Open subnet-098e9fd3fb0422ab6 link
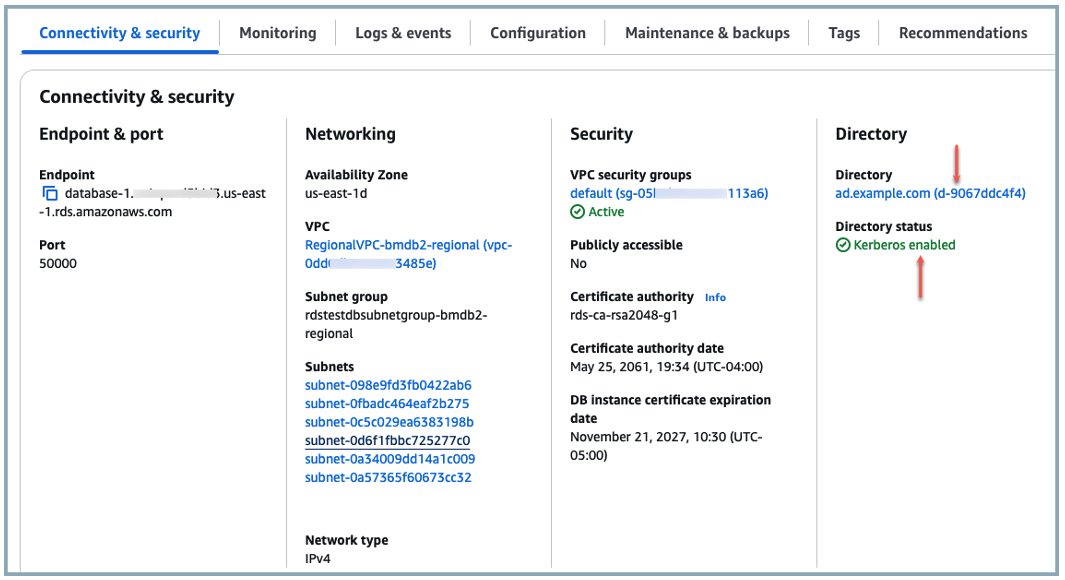This screenshot has width=1065, height=580. (x=388, y=385)
